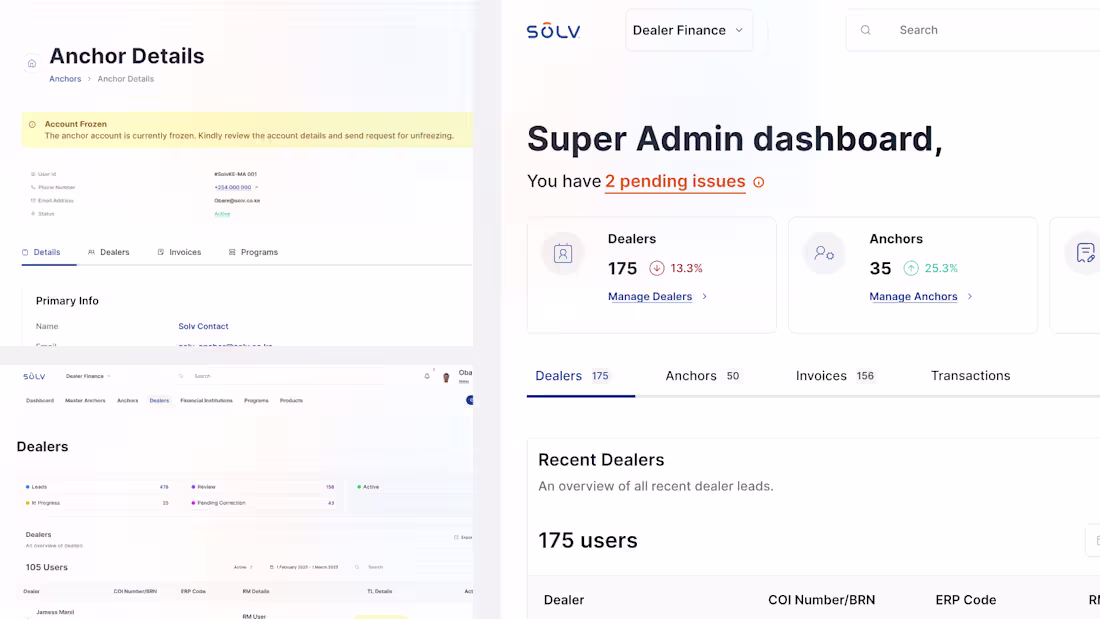Viewport: 1100px width, 619px height.
Task: Click the Dealers card badge icon
Action: click(x=563, y=253)
